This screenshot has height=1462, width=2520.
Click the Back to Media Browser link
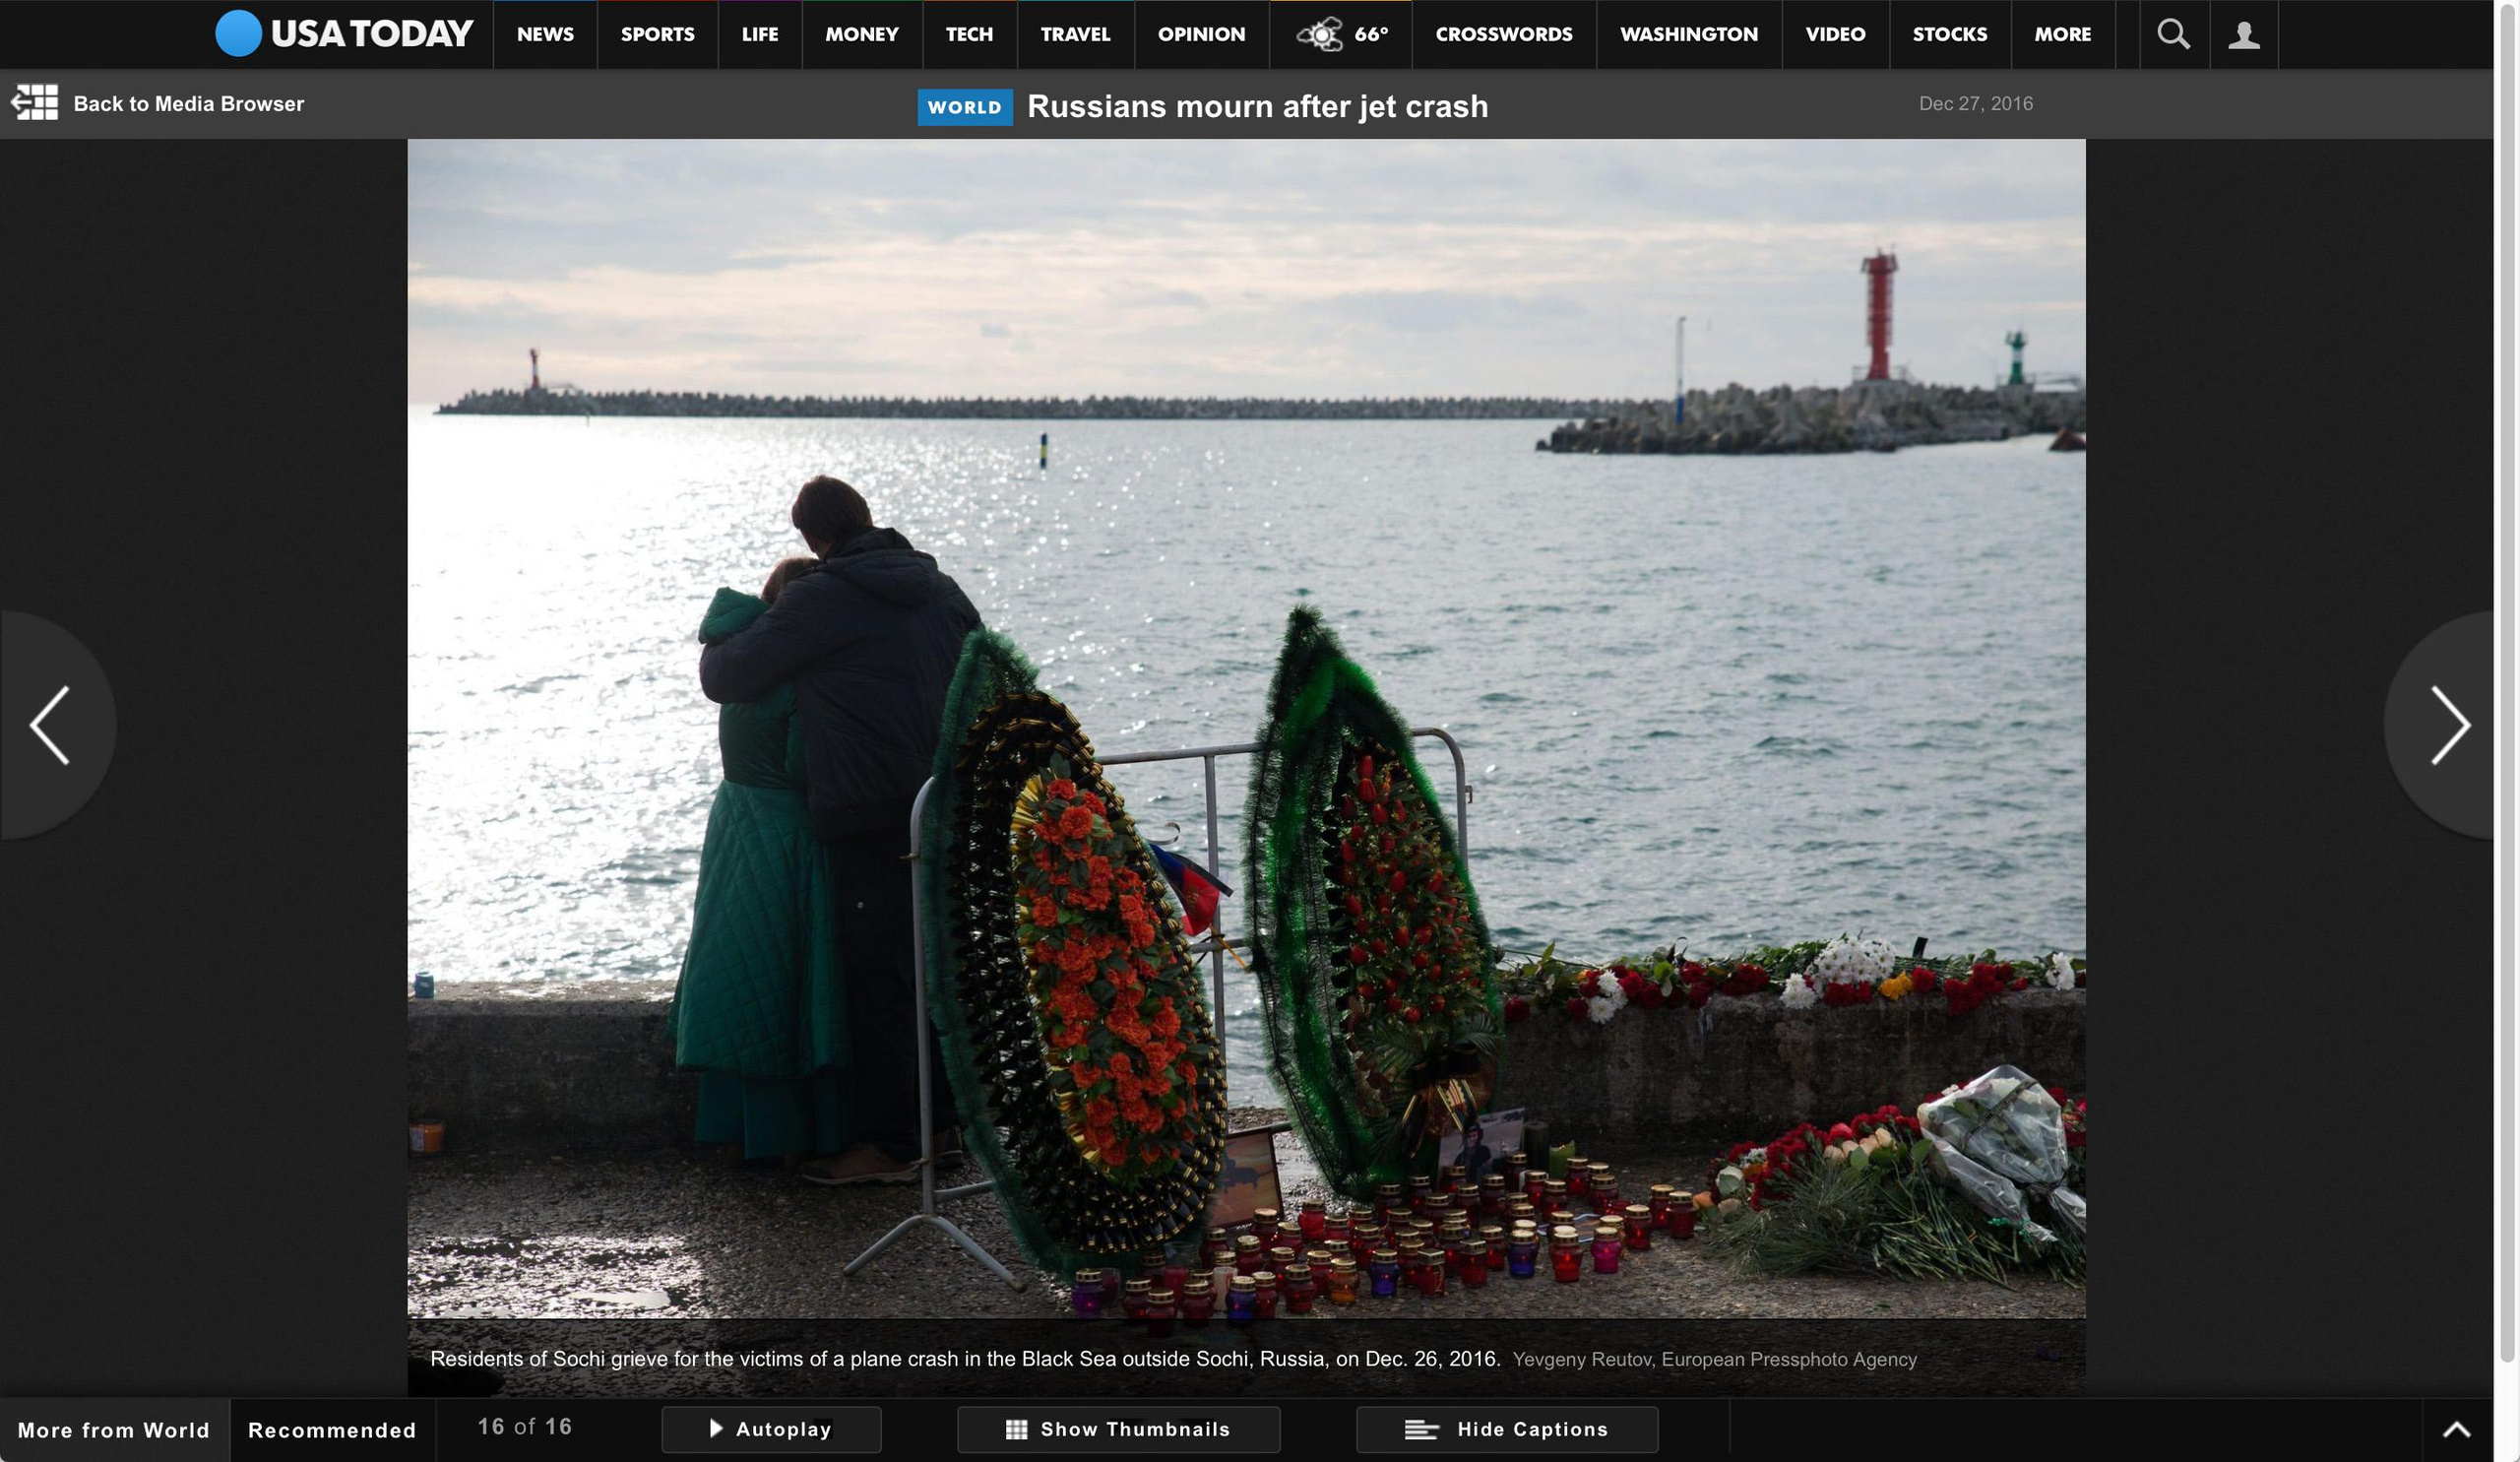tap(188, 104)
